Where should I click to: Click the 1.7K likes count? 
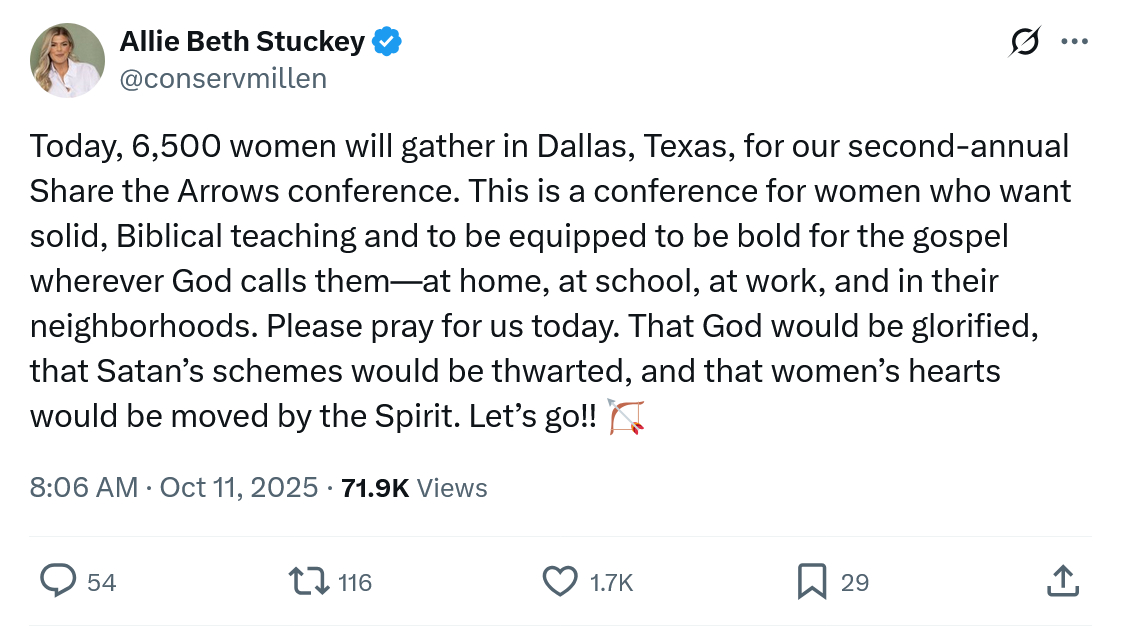(612, 582)
